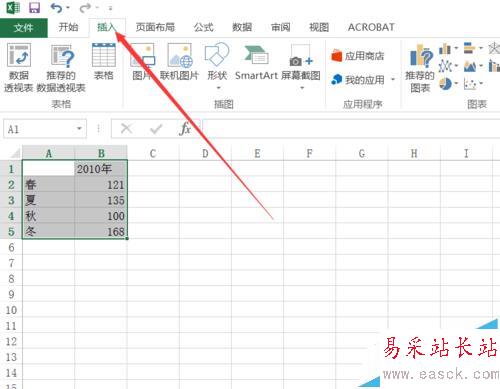Insert a column chart
The width and height of the screenshot is (500, 389).
pos(445,49)
